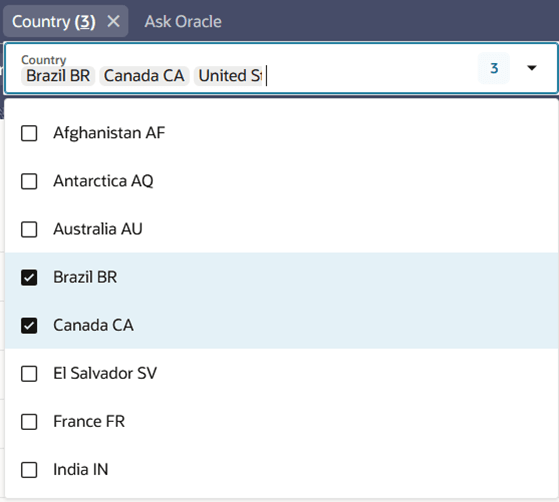Check the Australia AU checkbox
The image size is (559, 502).
tap(29, 229)
